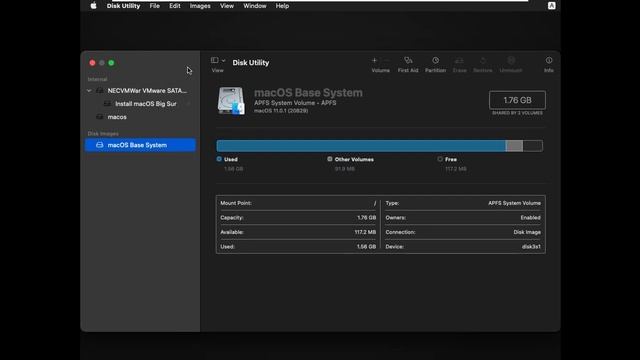Open the Help menu
This screenshot has width=640, height=360.
[282, 6]
